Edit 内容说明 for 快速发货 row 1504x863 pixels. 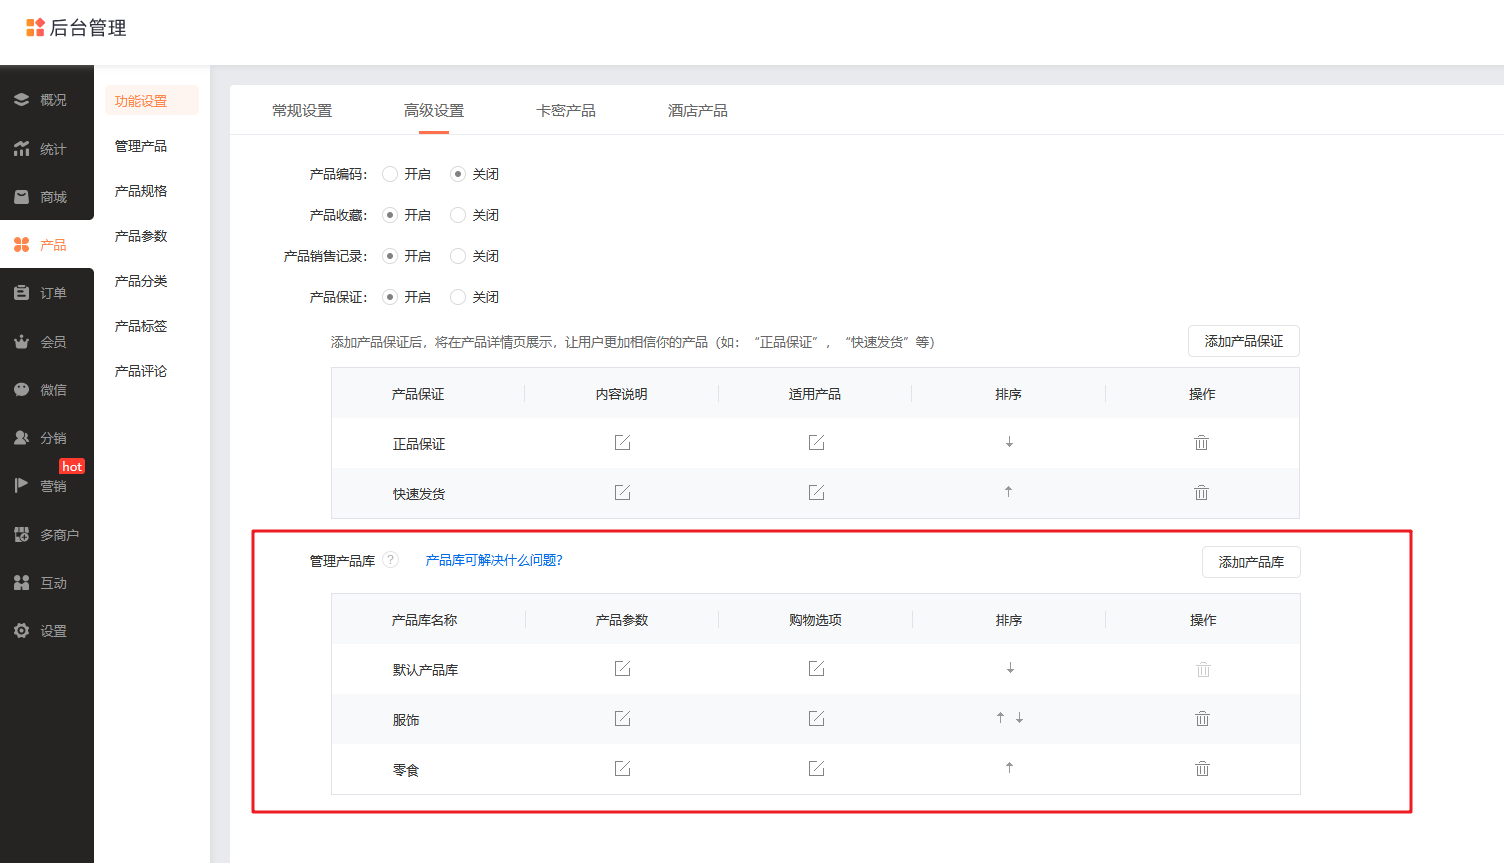coord(622,492)
